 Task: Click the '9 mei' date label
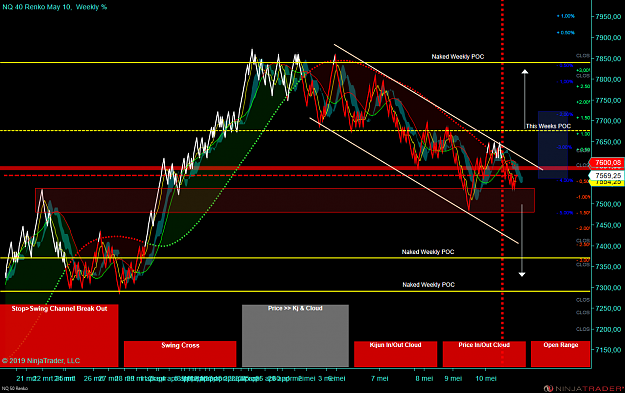(453, 379)
